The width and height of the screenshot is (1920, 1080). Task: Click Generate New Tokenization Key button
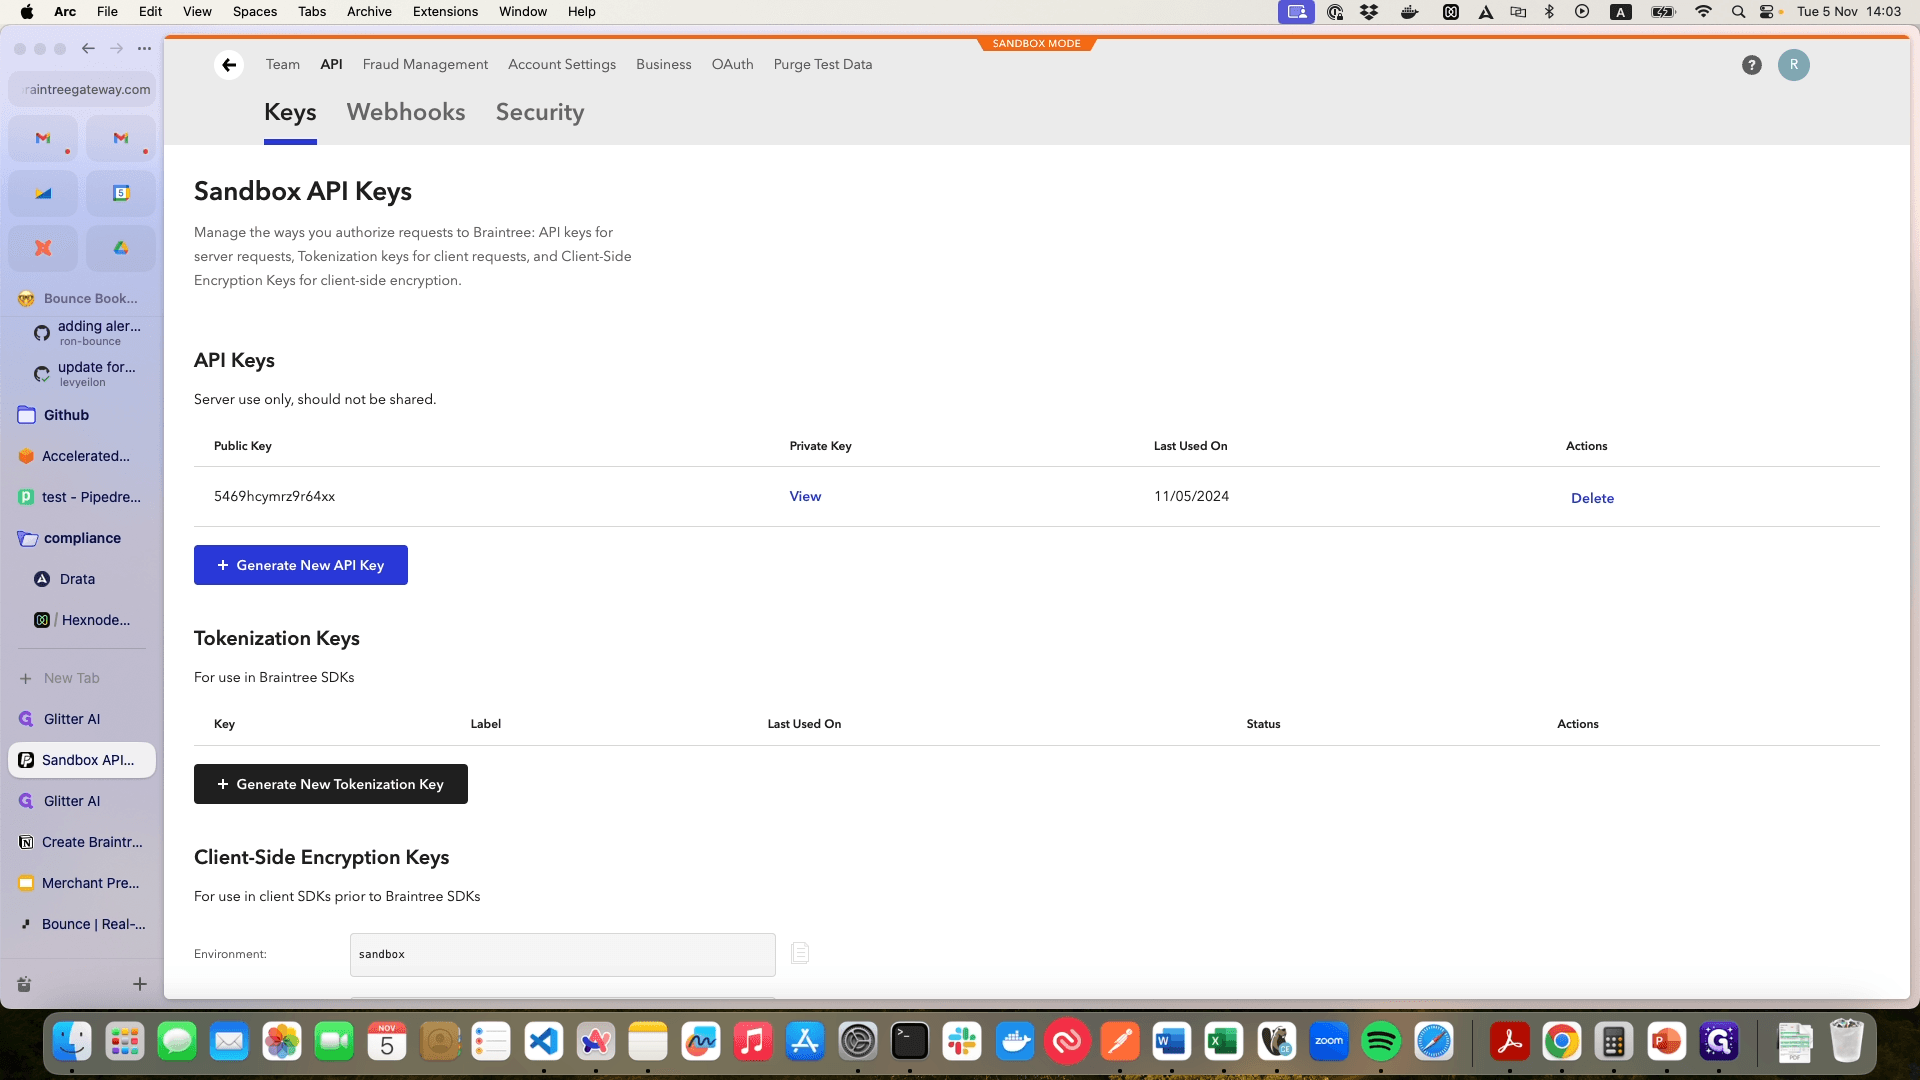tap(331, 784)
